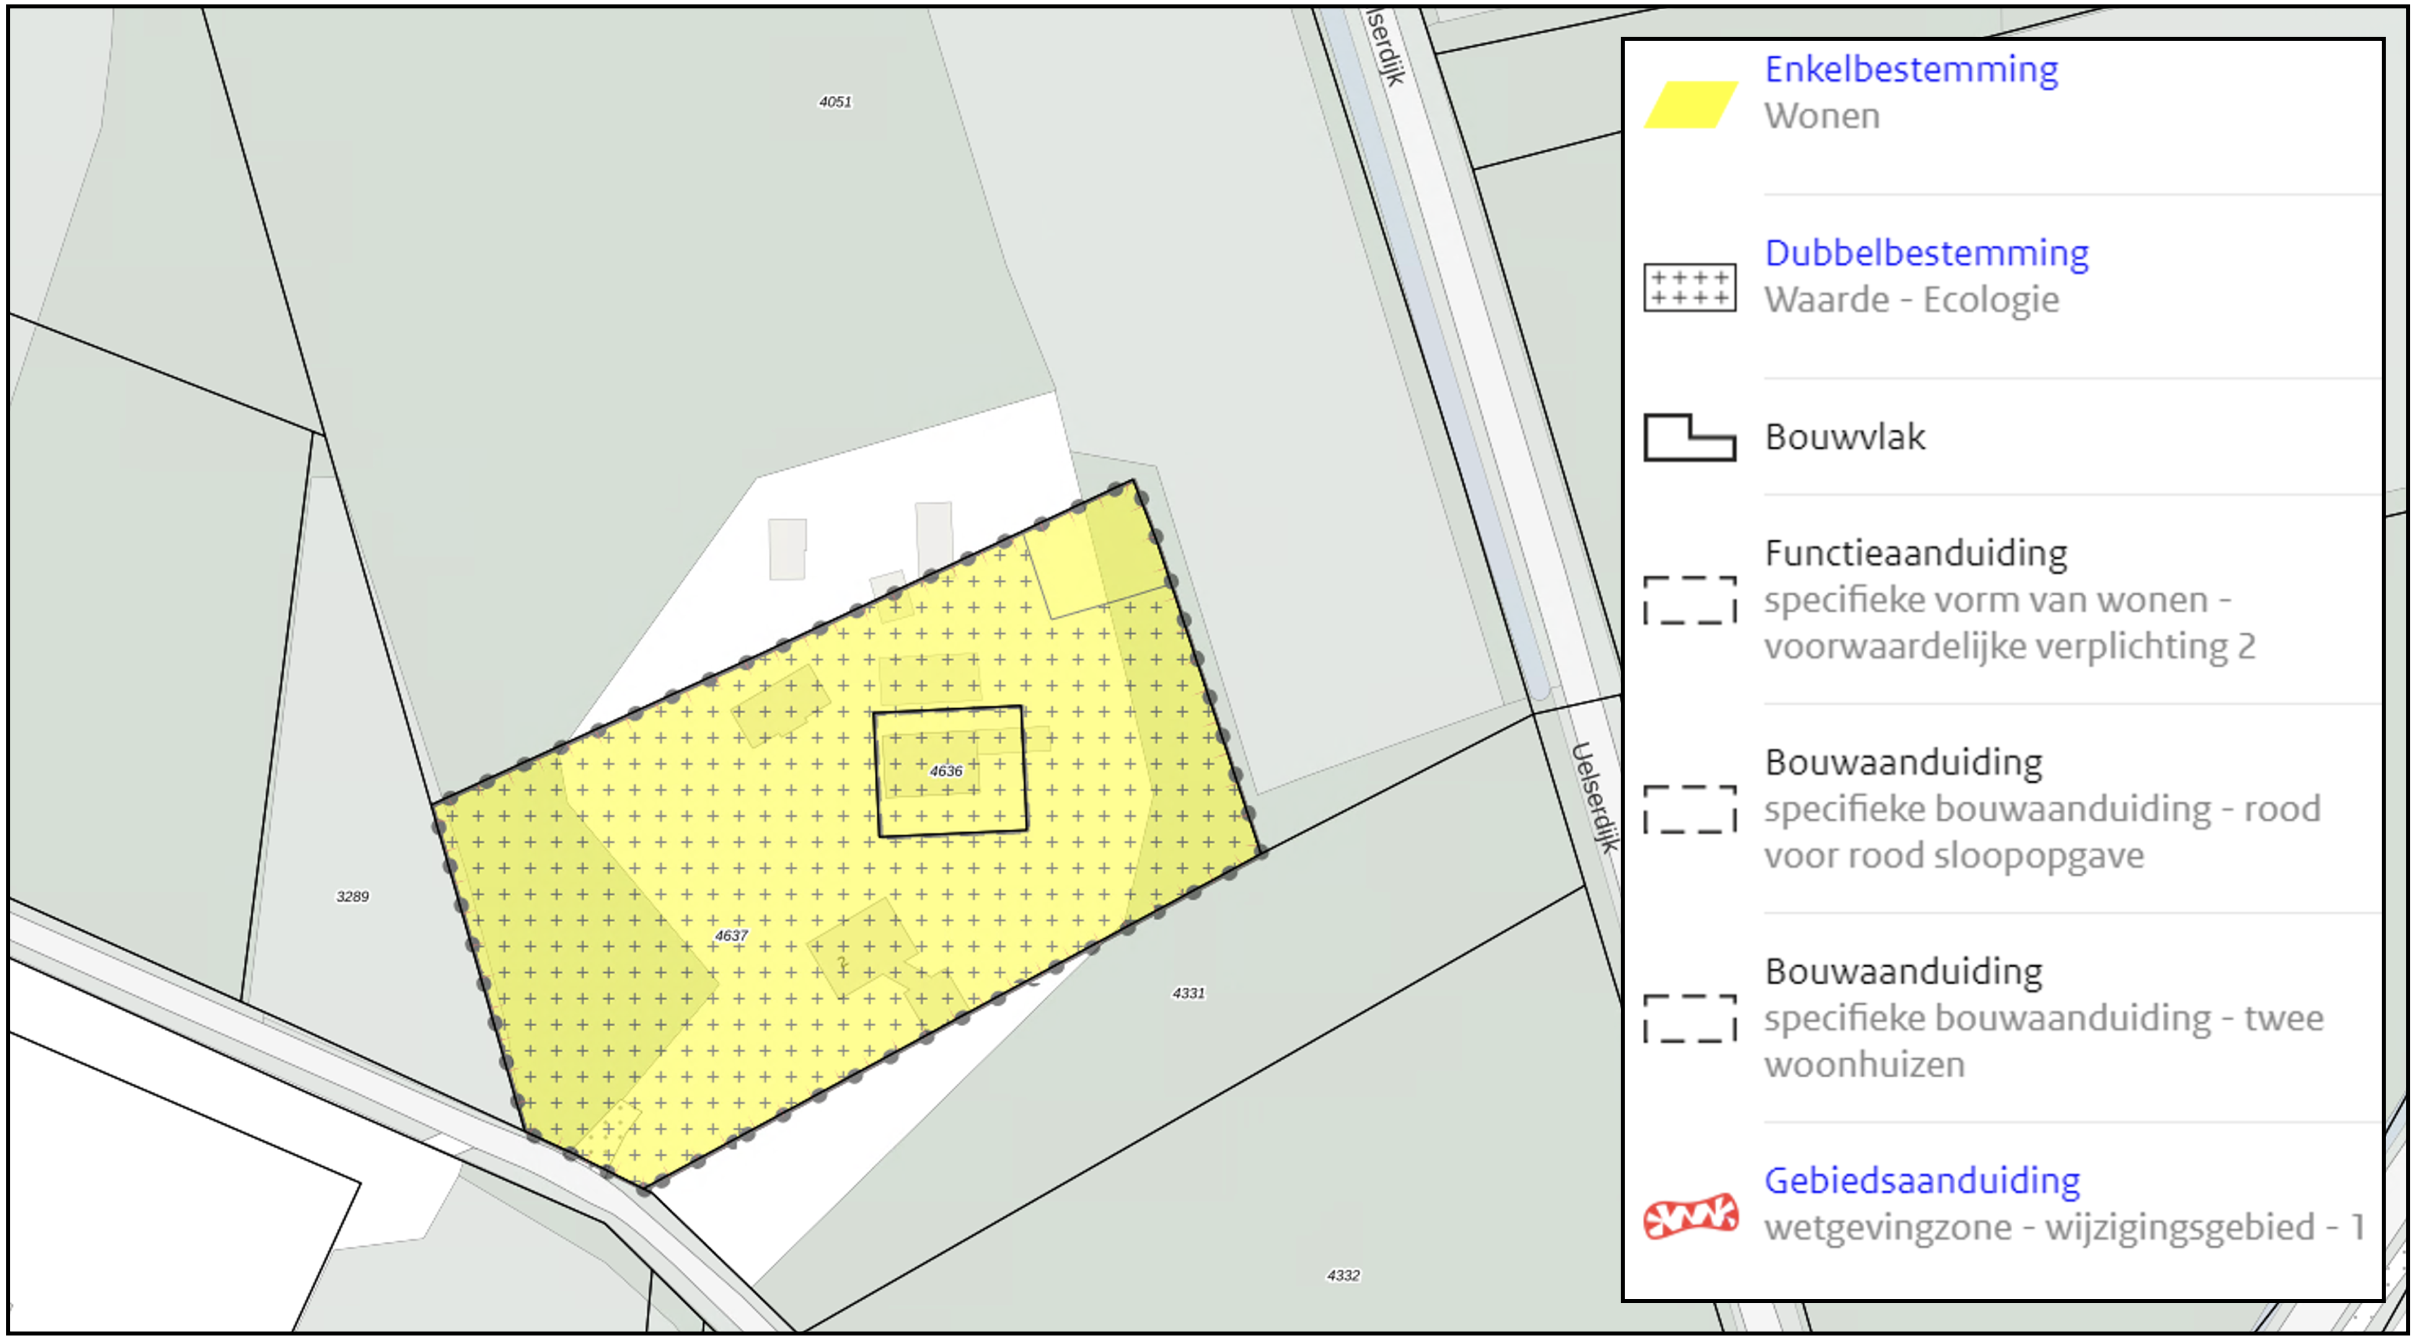The height and width of the screenshot is (1344, 2420).
Task: Click parcel label 4331 on the map
Action: [1188, 993]
